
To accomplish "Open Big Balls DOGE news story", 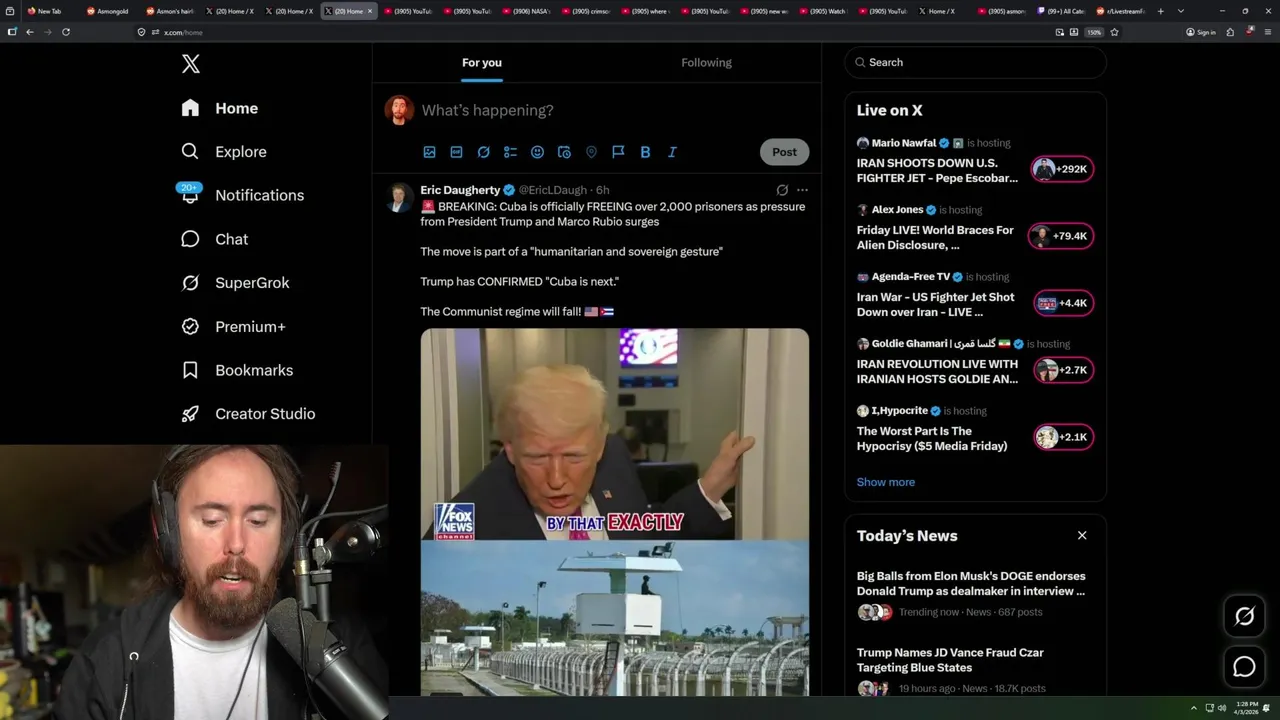I will coord(971,583).
